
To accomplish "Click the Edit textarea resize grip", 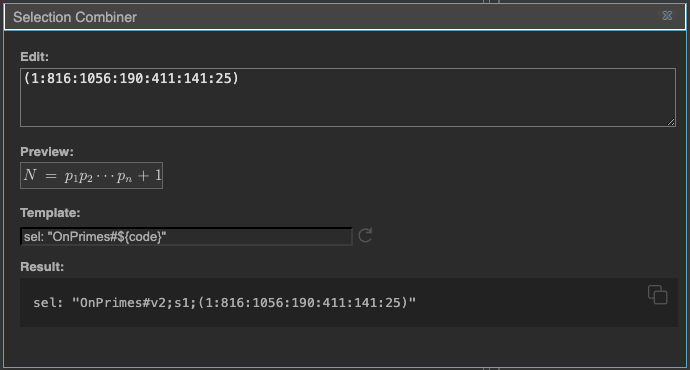I will point(671,122).
